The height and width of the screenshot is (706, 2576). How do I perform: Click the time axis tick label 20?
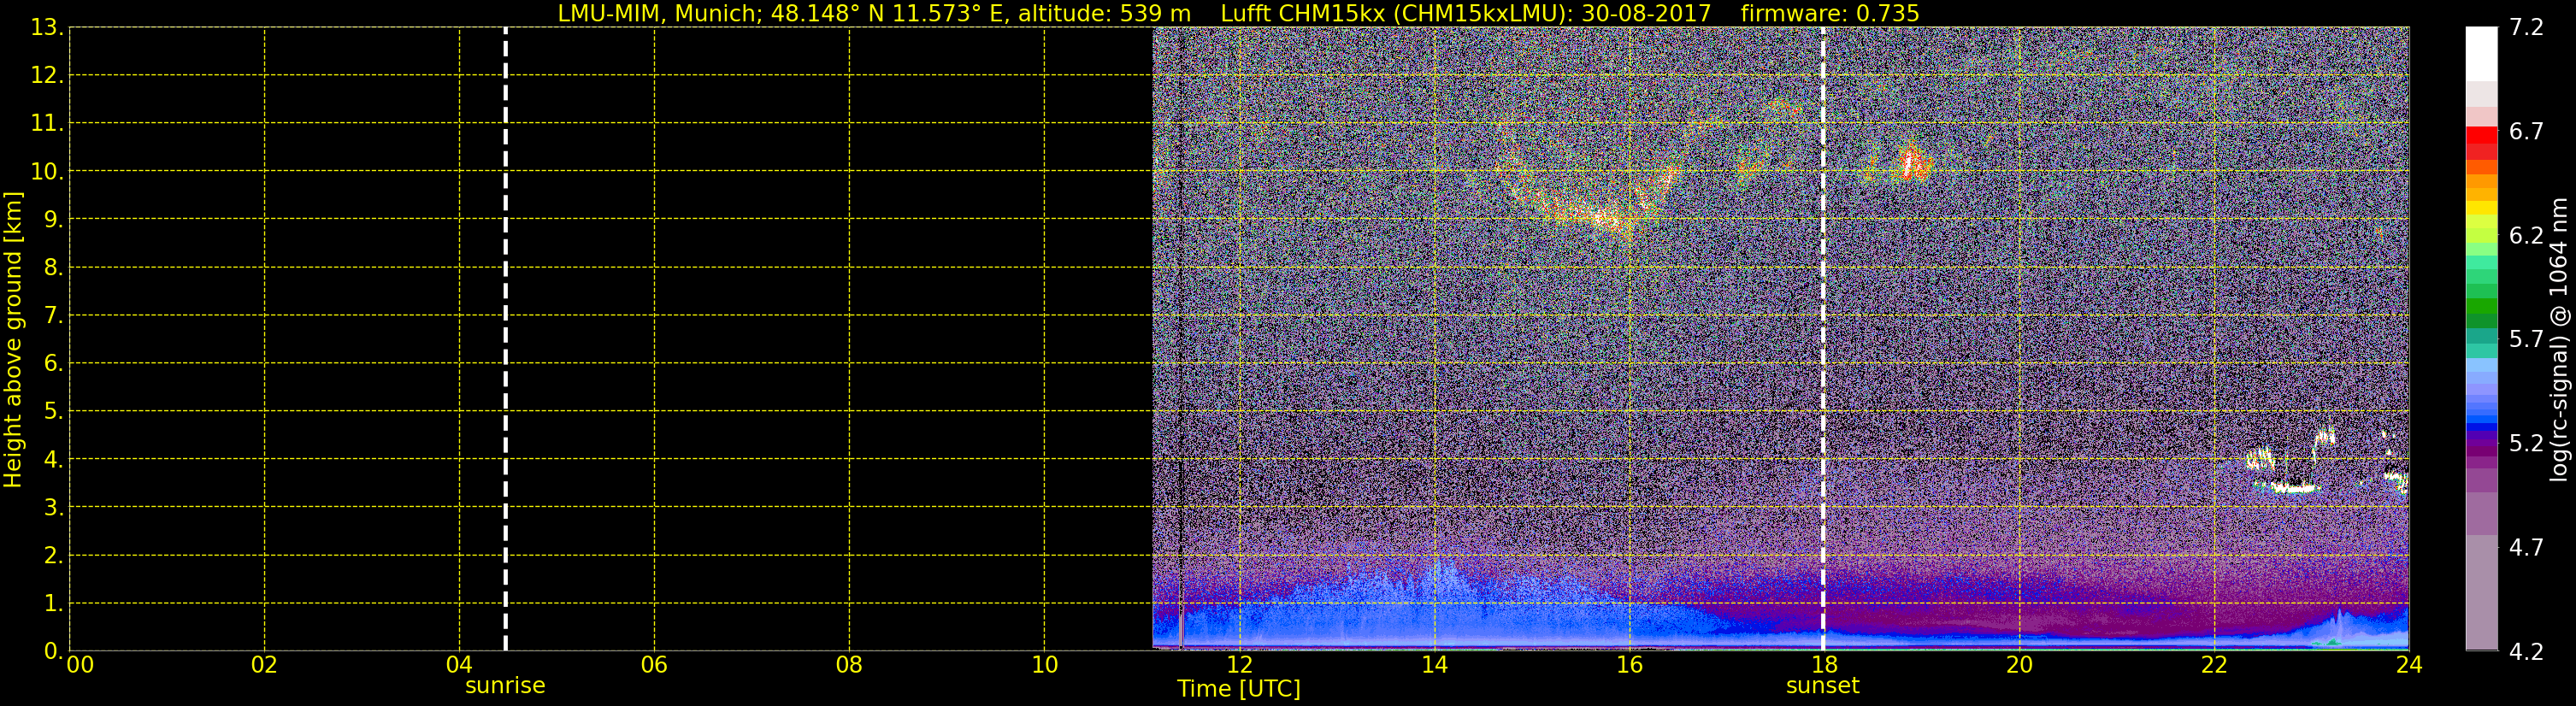pyautogui.click(x=2019, y=665)
